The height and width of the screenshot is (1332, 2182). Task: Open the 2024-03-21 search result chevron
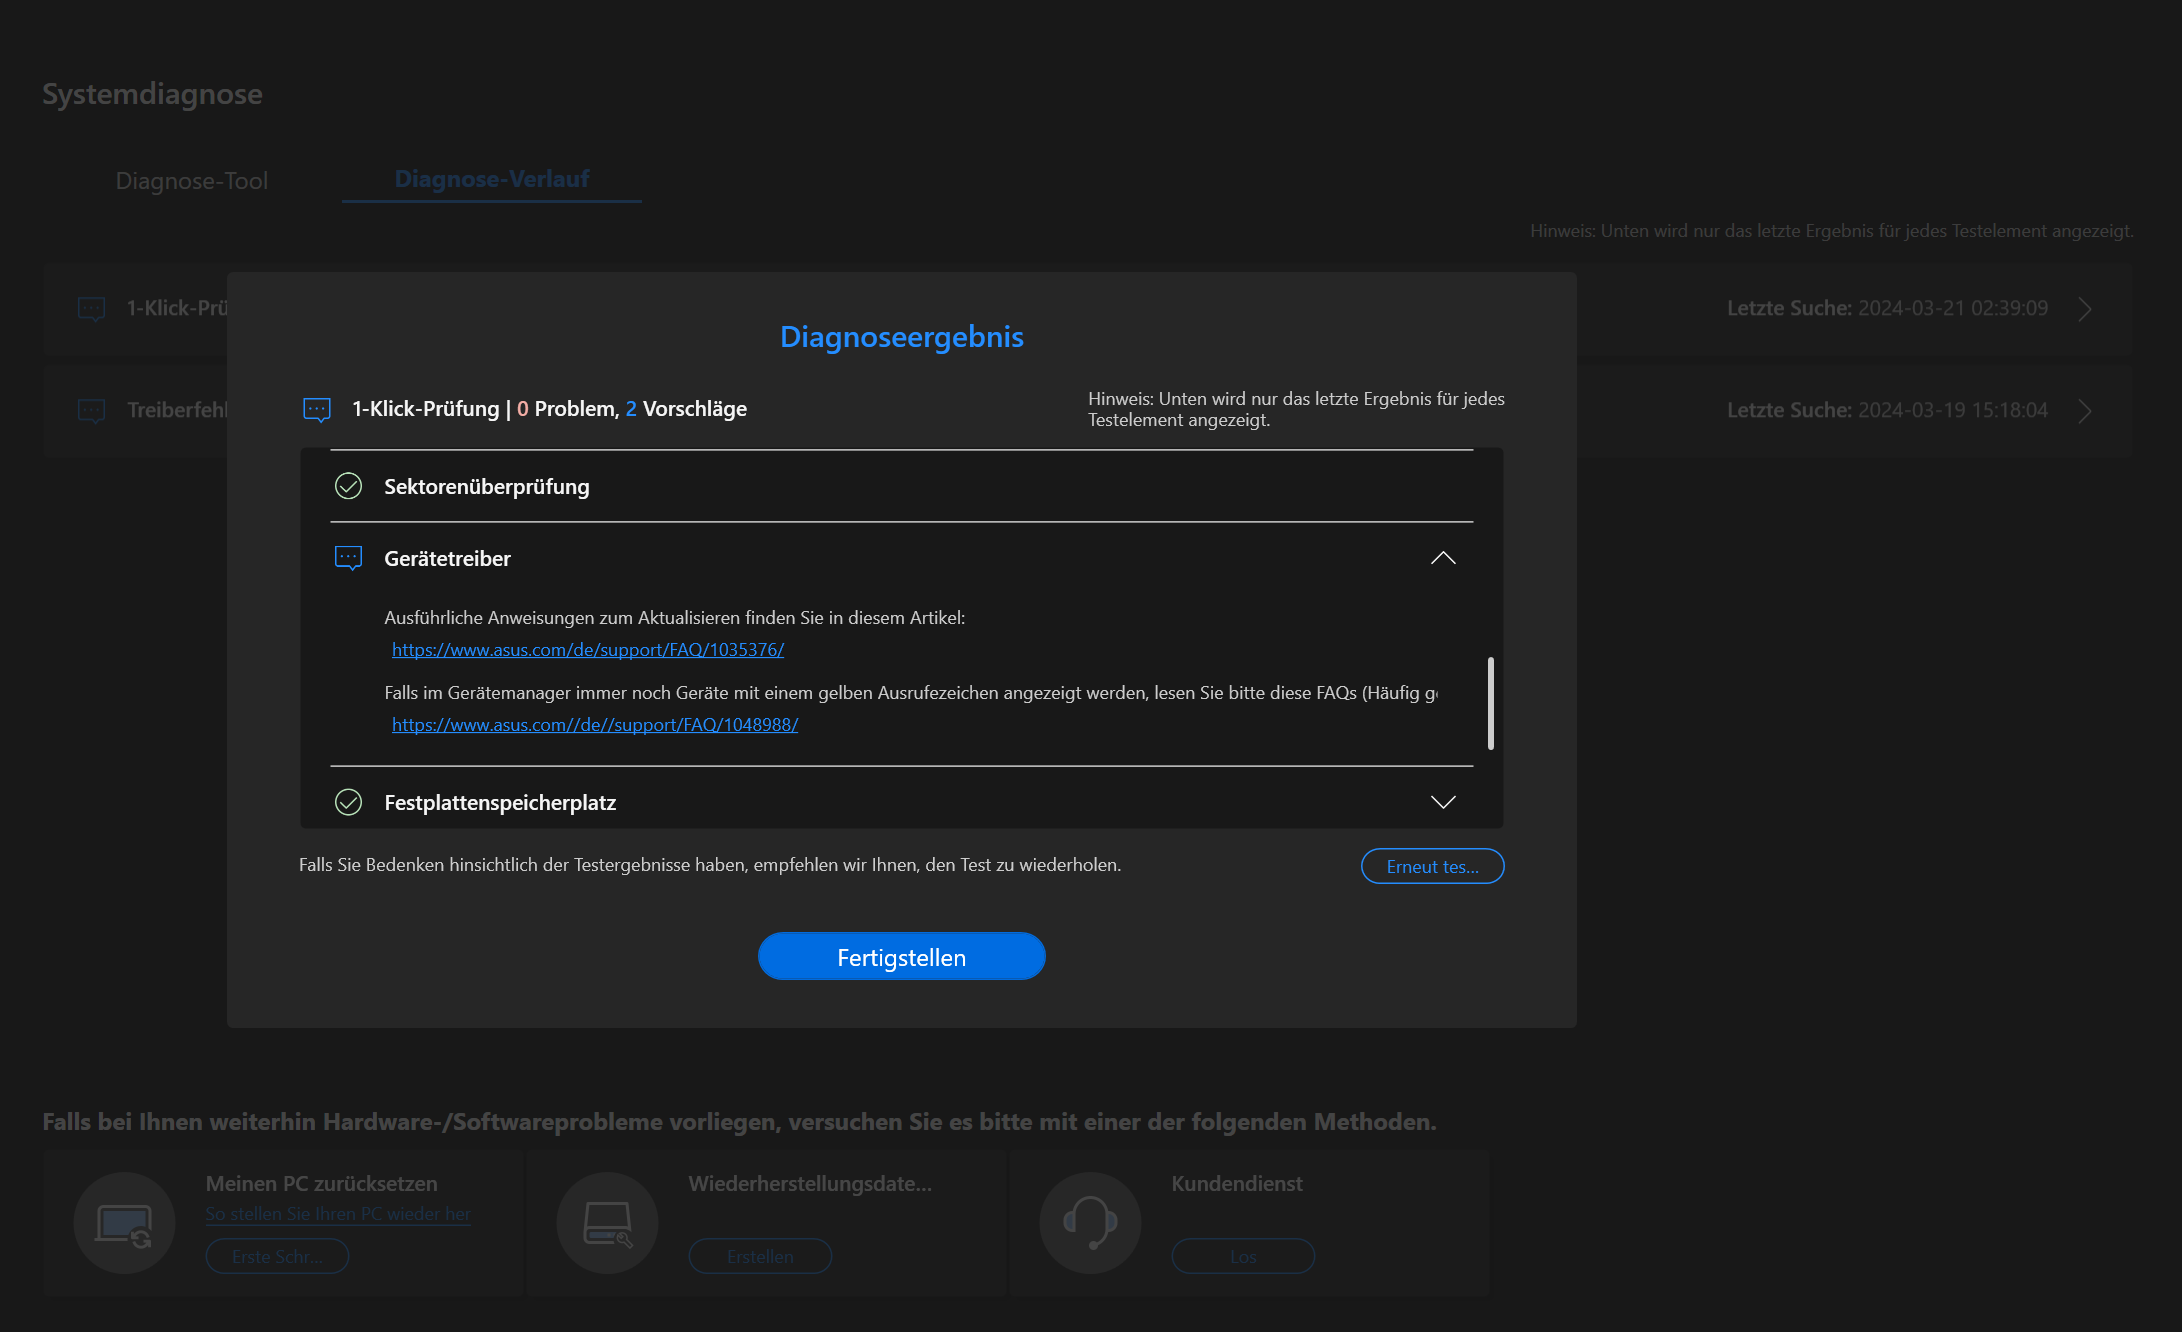(x=2085, y=309)
